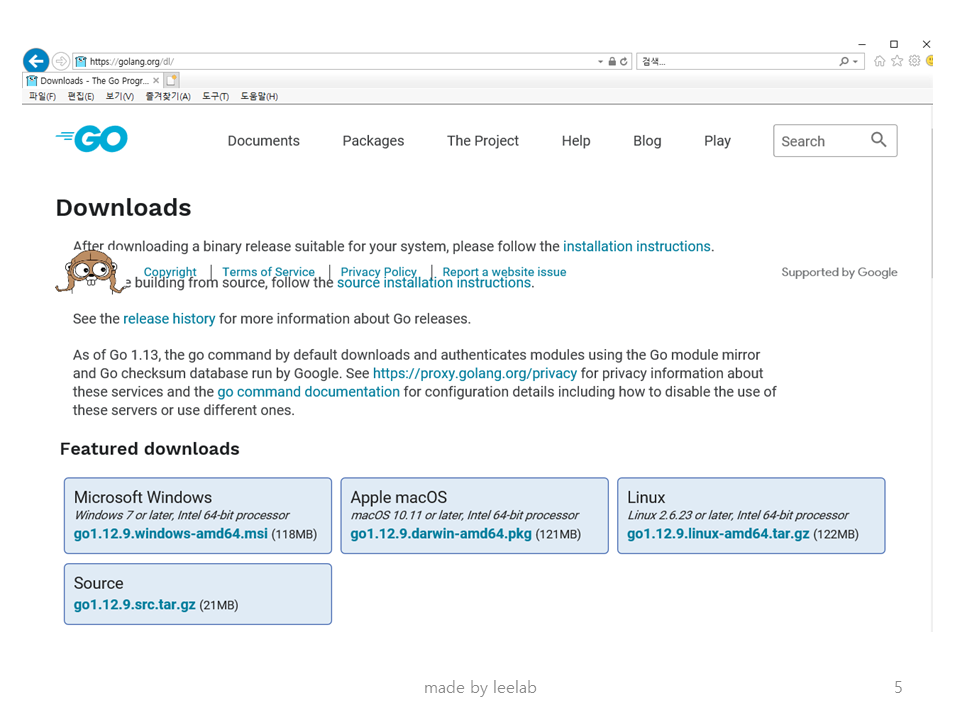
Task: Open the Documents nav link
Action: click(x=264, y=141)
